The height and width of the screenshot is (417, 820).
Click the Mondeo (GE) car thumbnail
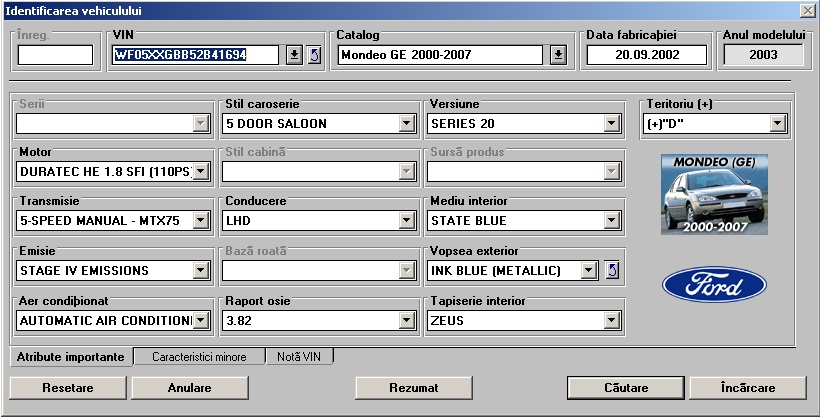714,194
